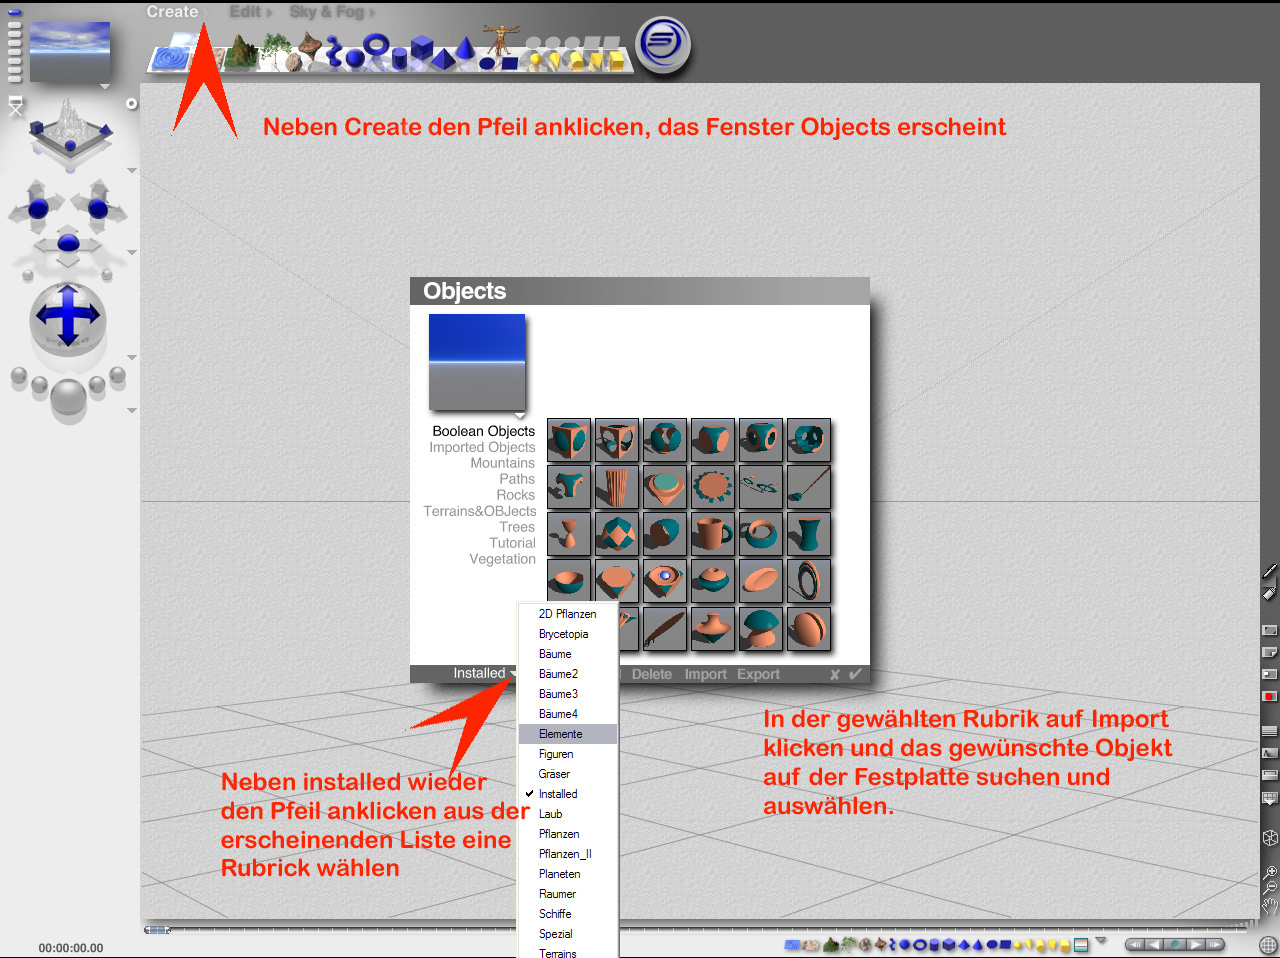
Task: Select the Vegetation category
Action: pyautogui.click(x=502, y=559)
